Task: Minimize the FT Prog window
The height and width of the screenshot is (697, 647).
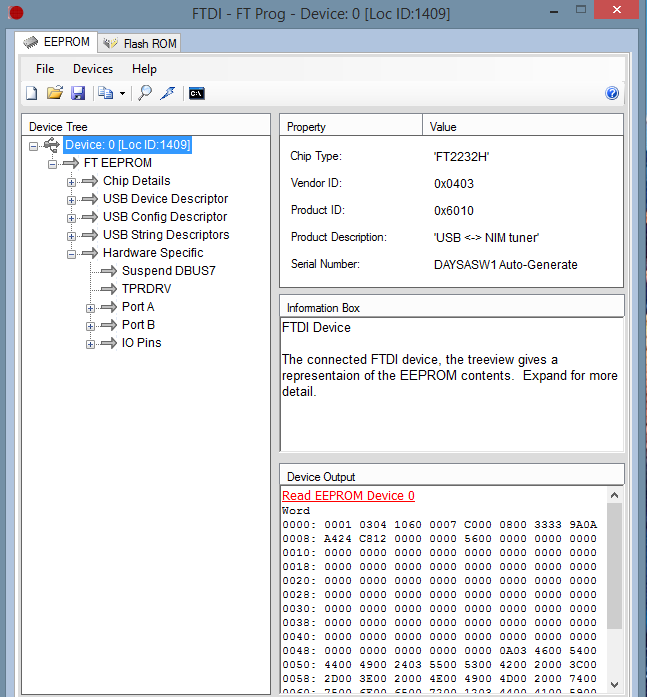Action: tap(554, 12)
